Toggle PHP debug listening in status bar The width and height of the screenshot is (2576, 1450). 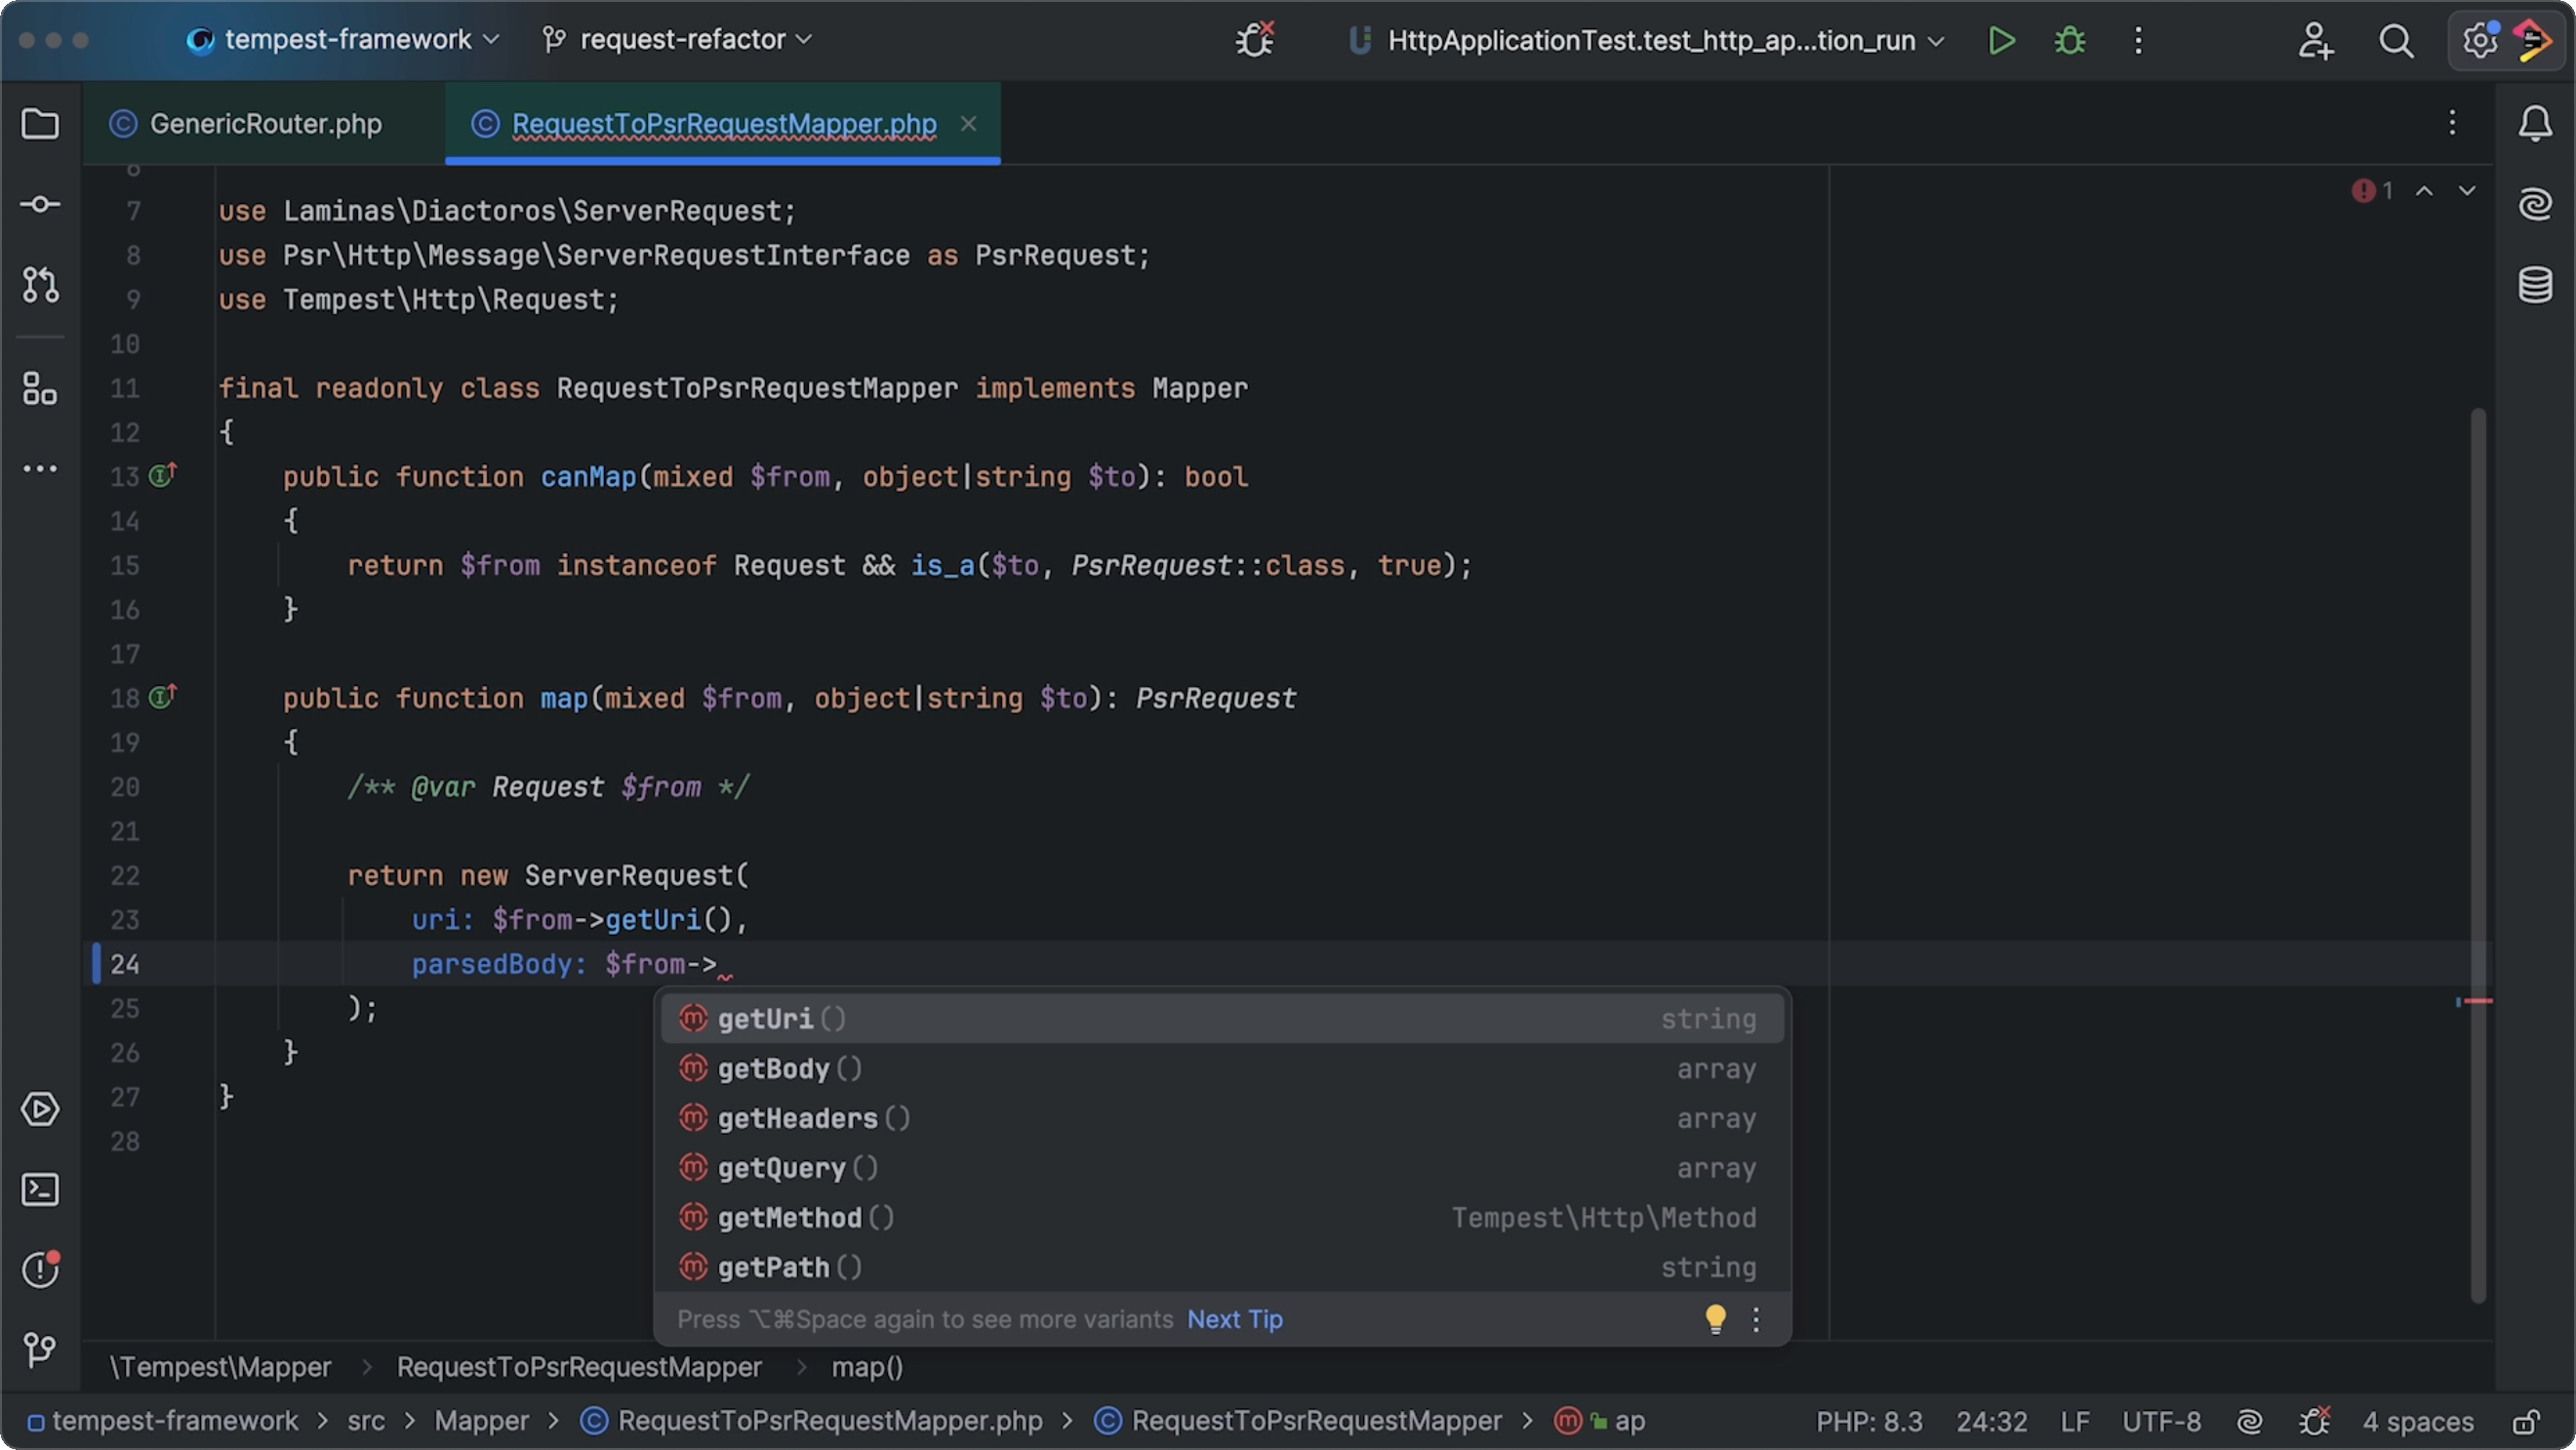point(2314,1421)
